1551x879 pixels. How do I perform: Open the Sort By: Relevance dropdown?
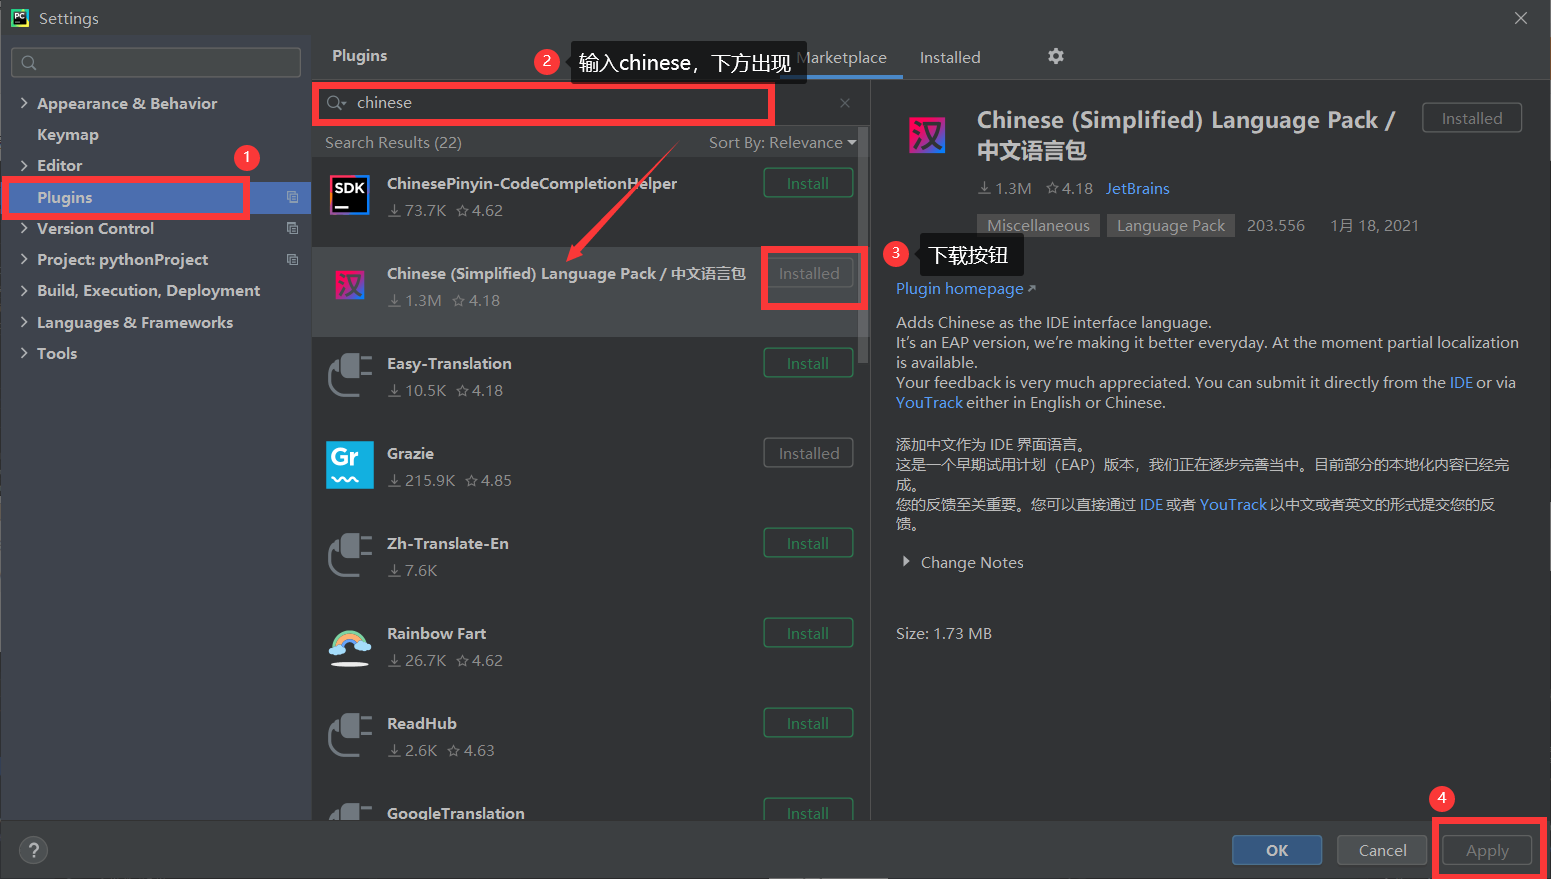782,142
